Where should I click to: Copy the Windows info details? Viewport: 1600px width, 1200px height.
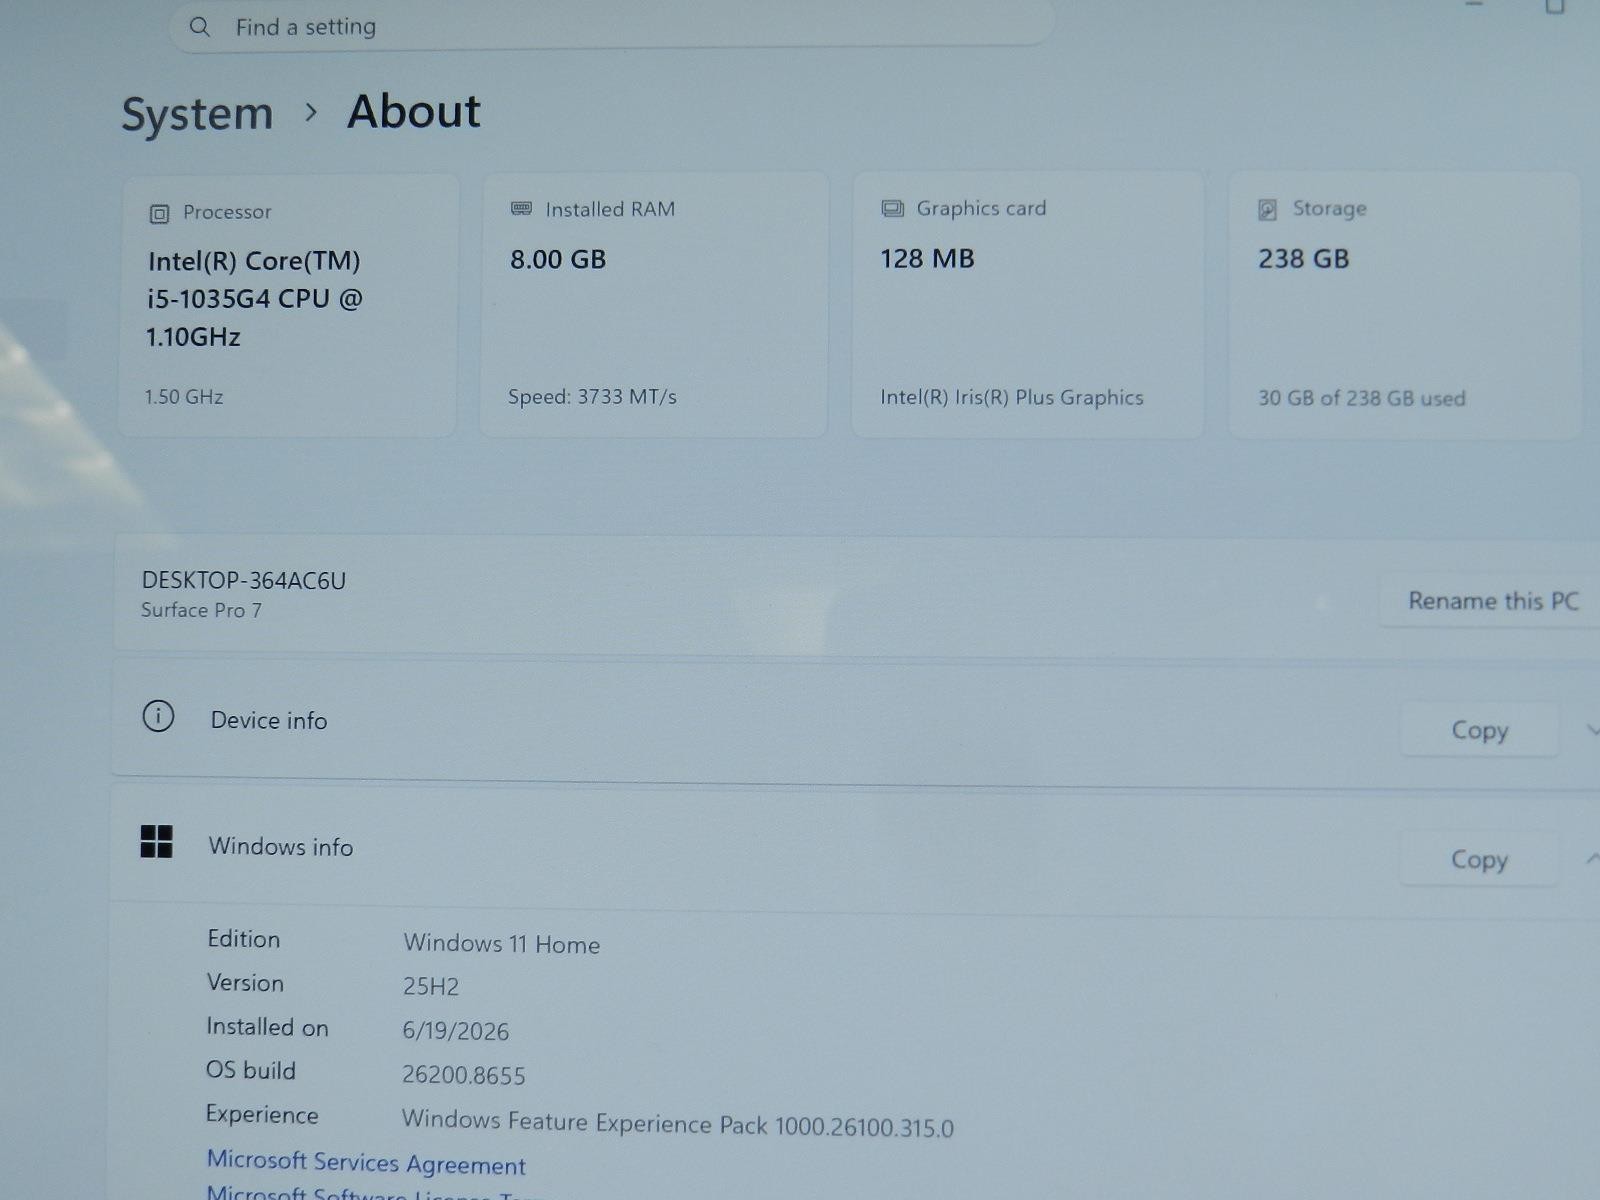1479,859
